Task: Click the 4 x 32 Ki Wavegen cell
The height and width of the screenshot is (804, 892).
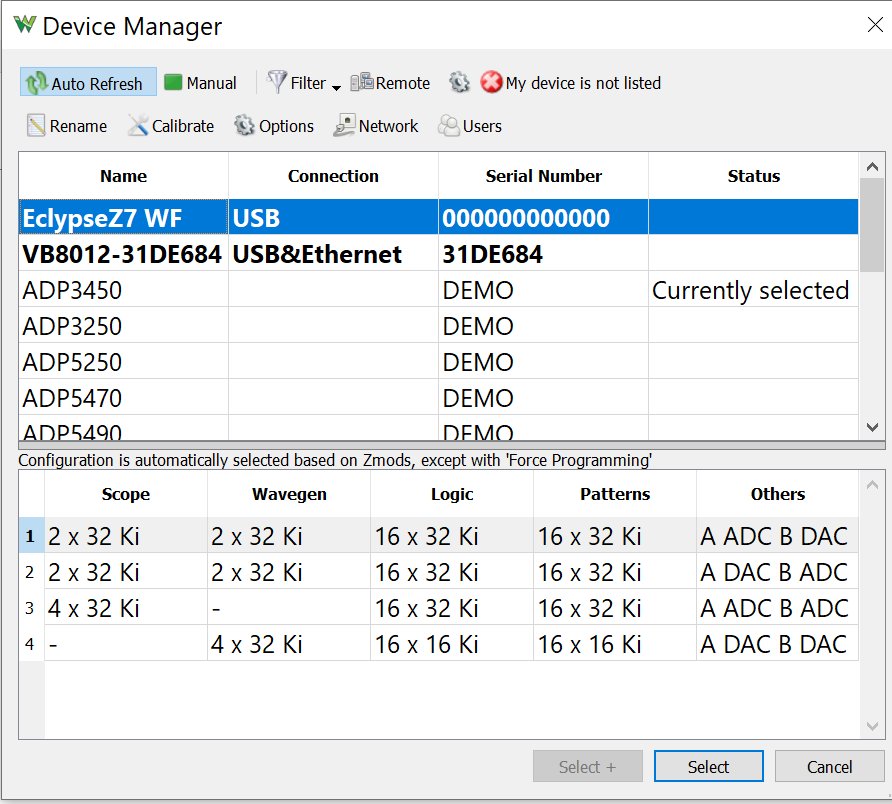Action: tap(289, 644)
